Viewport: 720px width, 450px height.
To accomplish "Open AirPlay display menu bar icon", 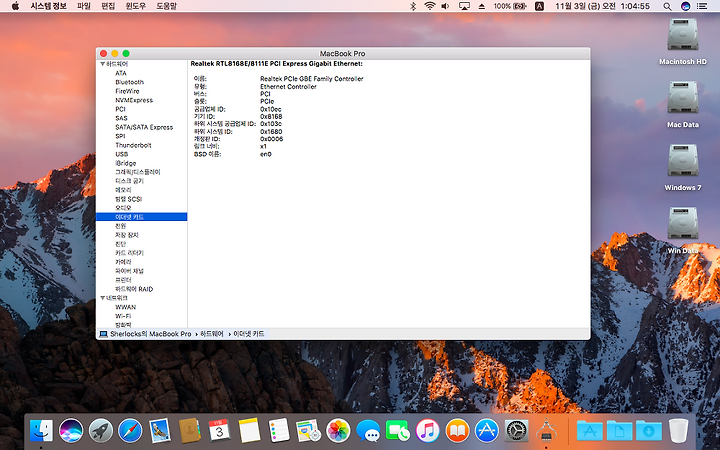I will (464, 6).
